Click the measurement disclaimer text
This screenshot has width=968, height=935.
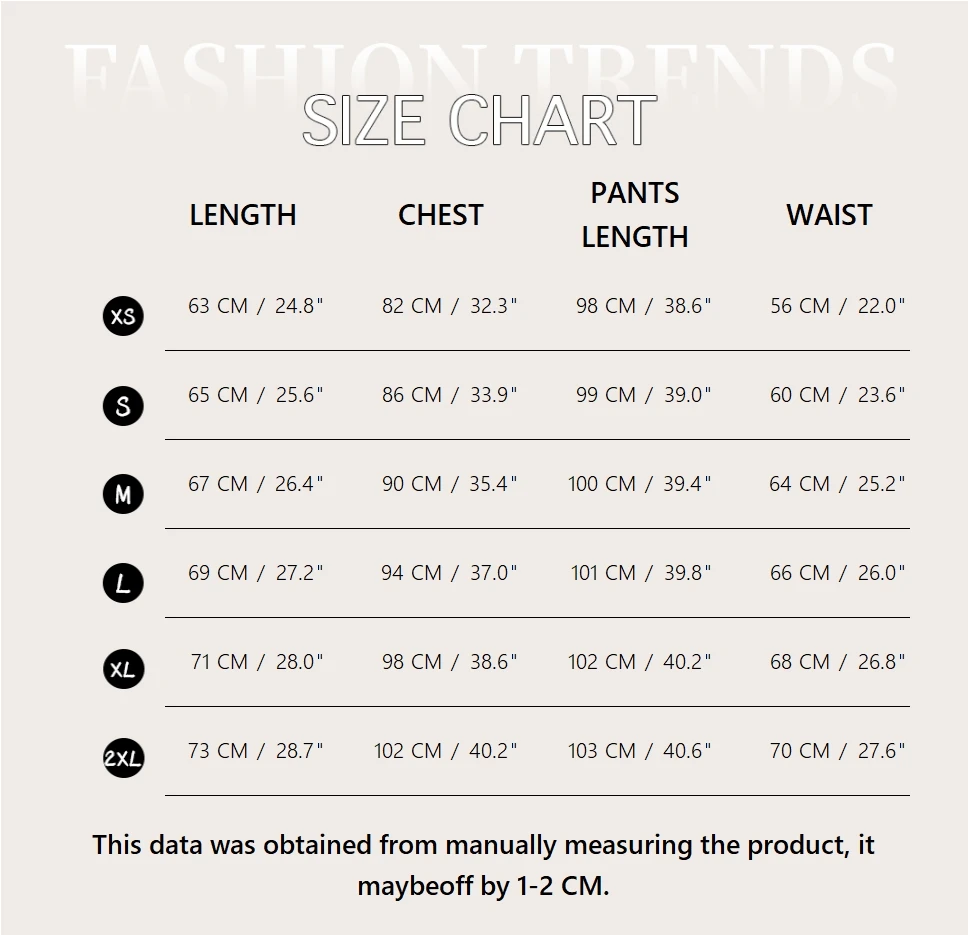click(x=483, y=865)
